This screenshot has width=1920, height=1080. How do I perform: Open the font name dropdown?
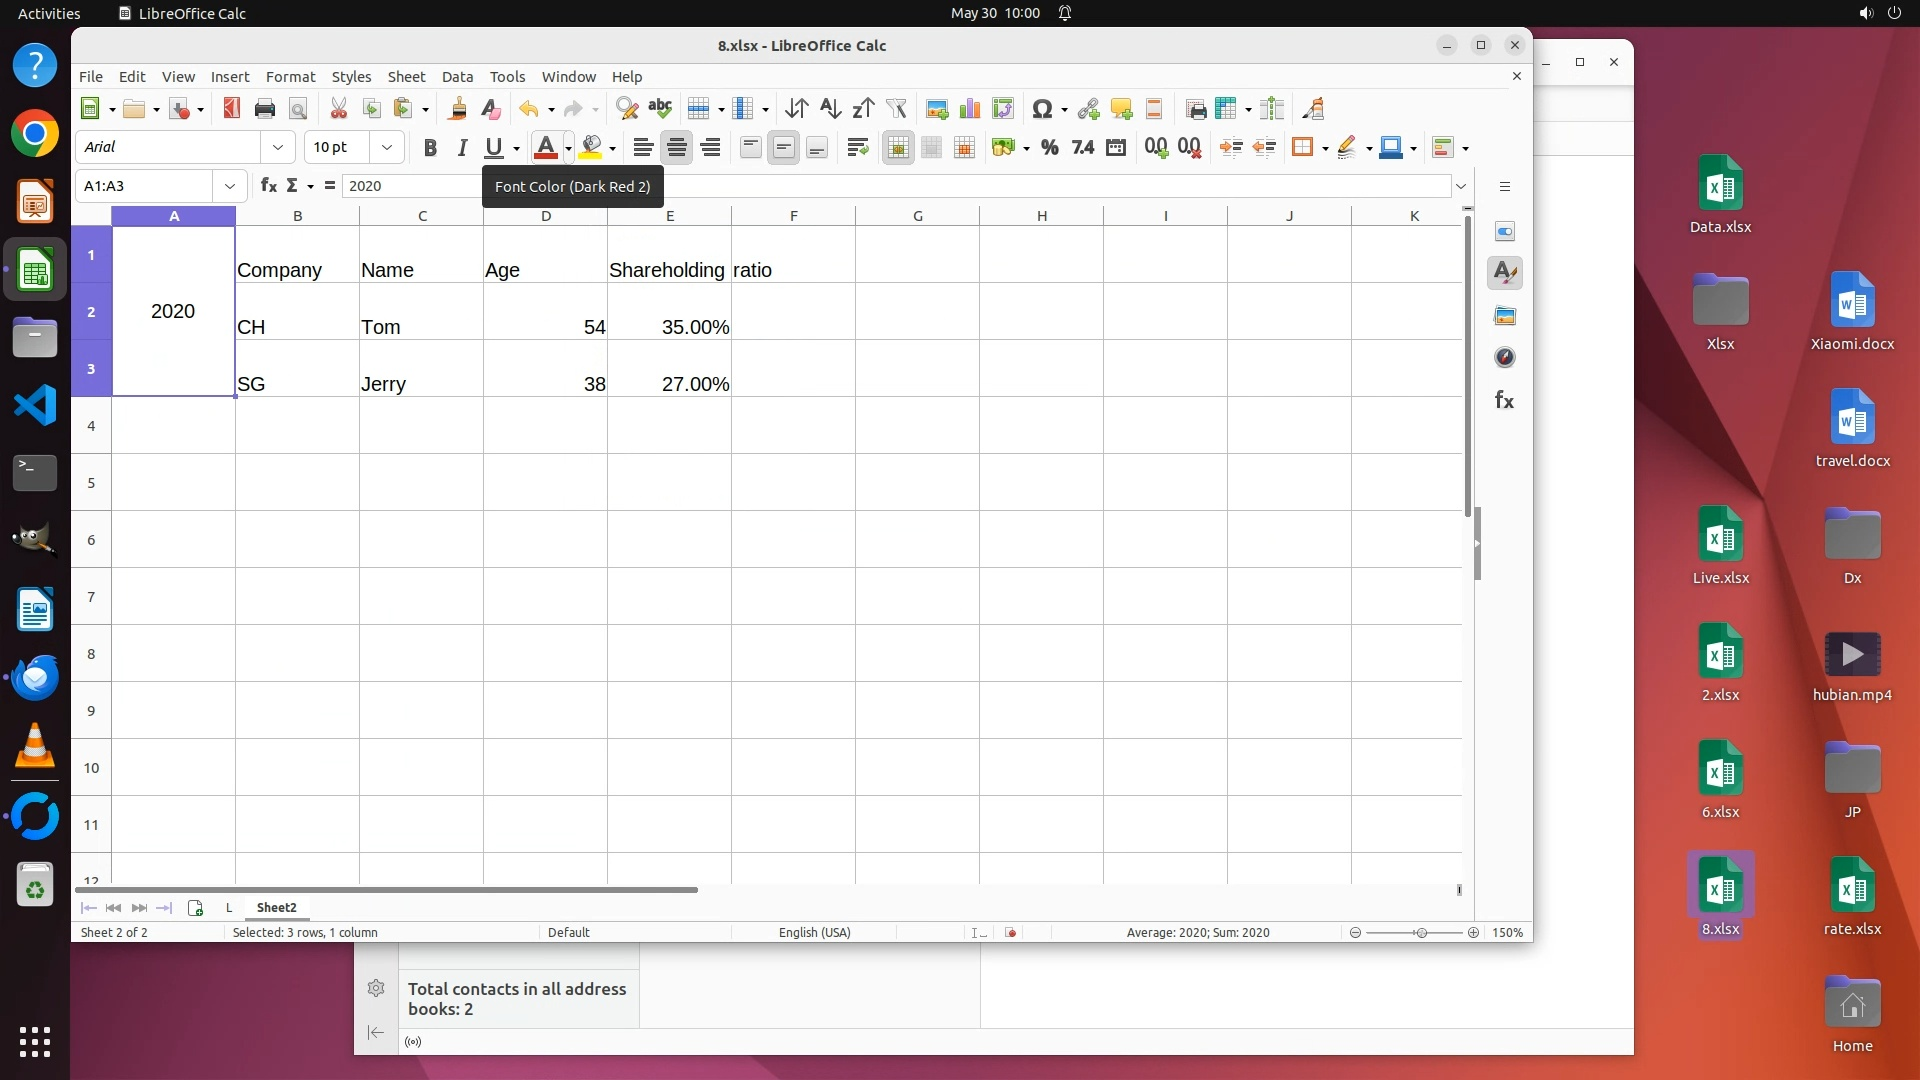click(x=278, y=147)
